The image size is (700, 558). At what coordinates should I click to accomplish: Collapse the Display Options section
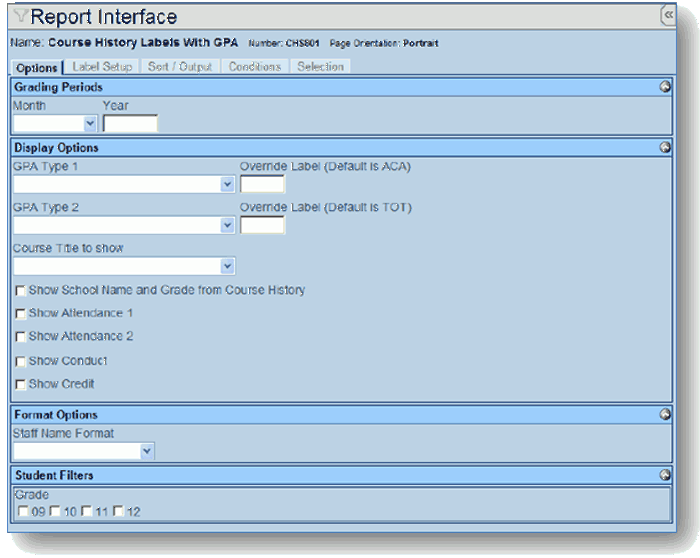coord(665,147)
